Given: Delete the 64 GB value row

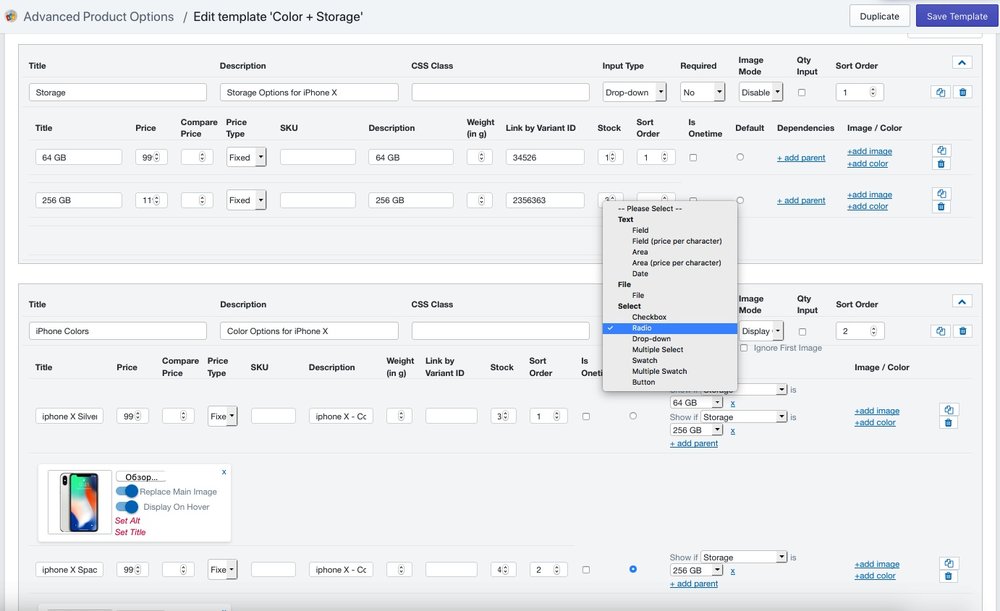Looking at the screenshot, I should point(941,164).
